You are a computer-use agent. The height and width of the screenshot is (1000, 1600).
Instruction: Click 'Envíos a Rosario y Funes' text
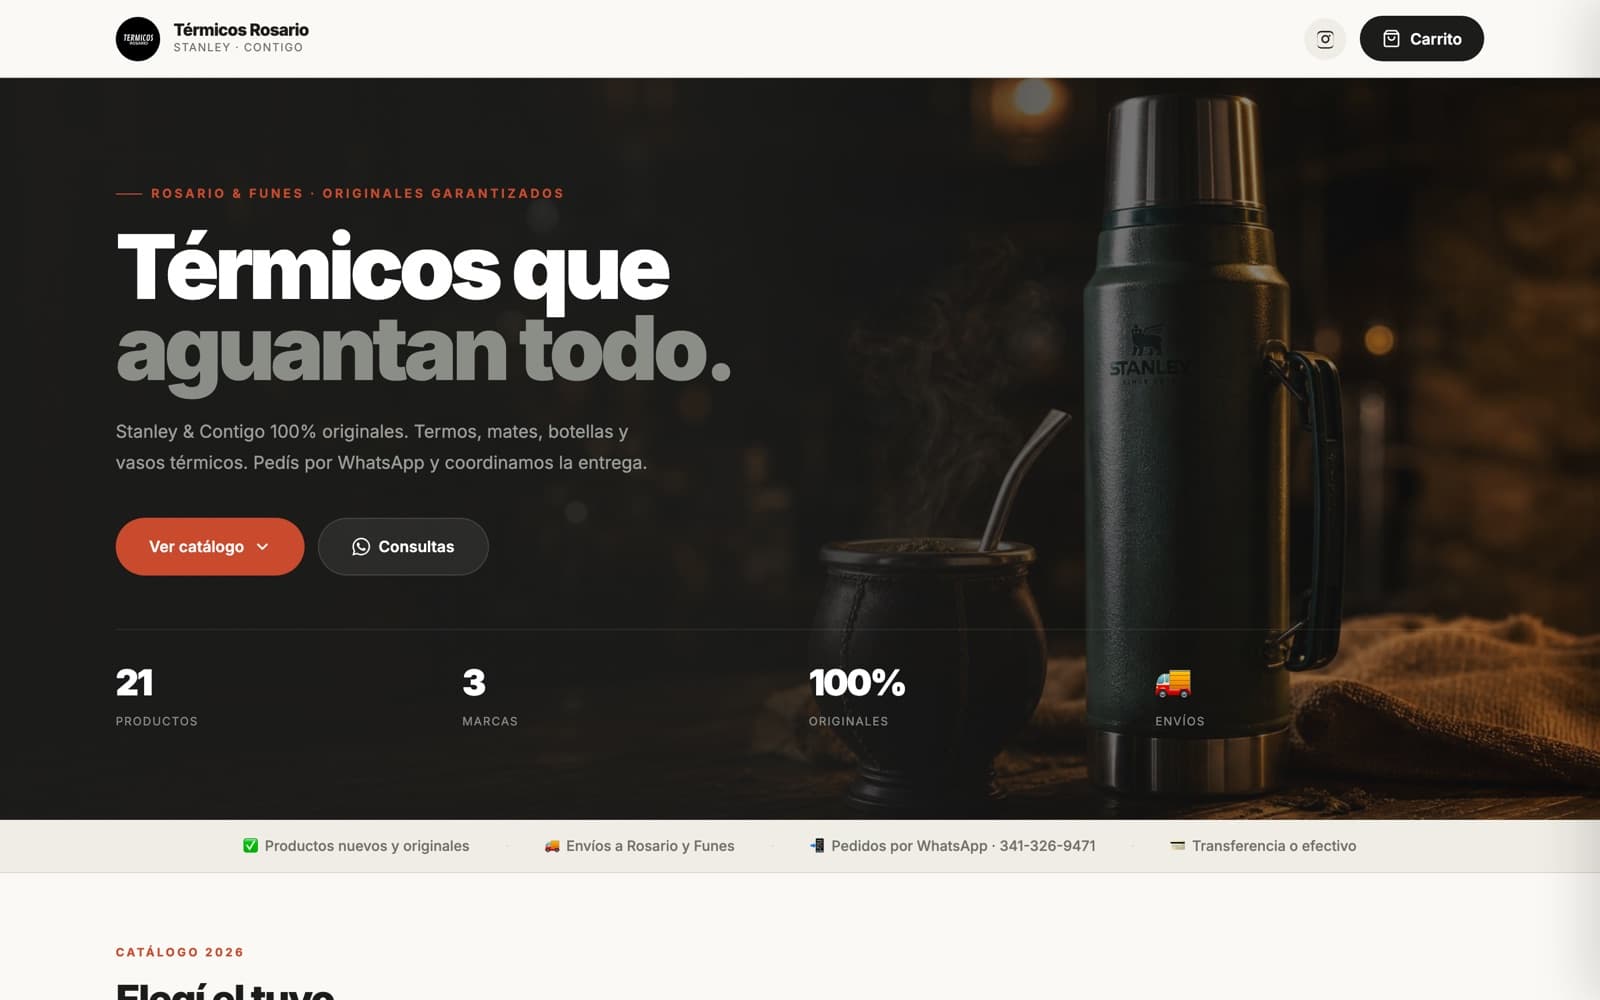pos(650,846)
